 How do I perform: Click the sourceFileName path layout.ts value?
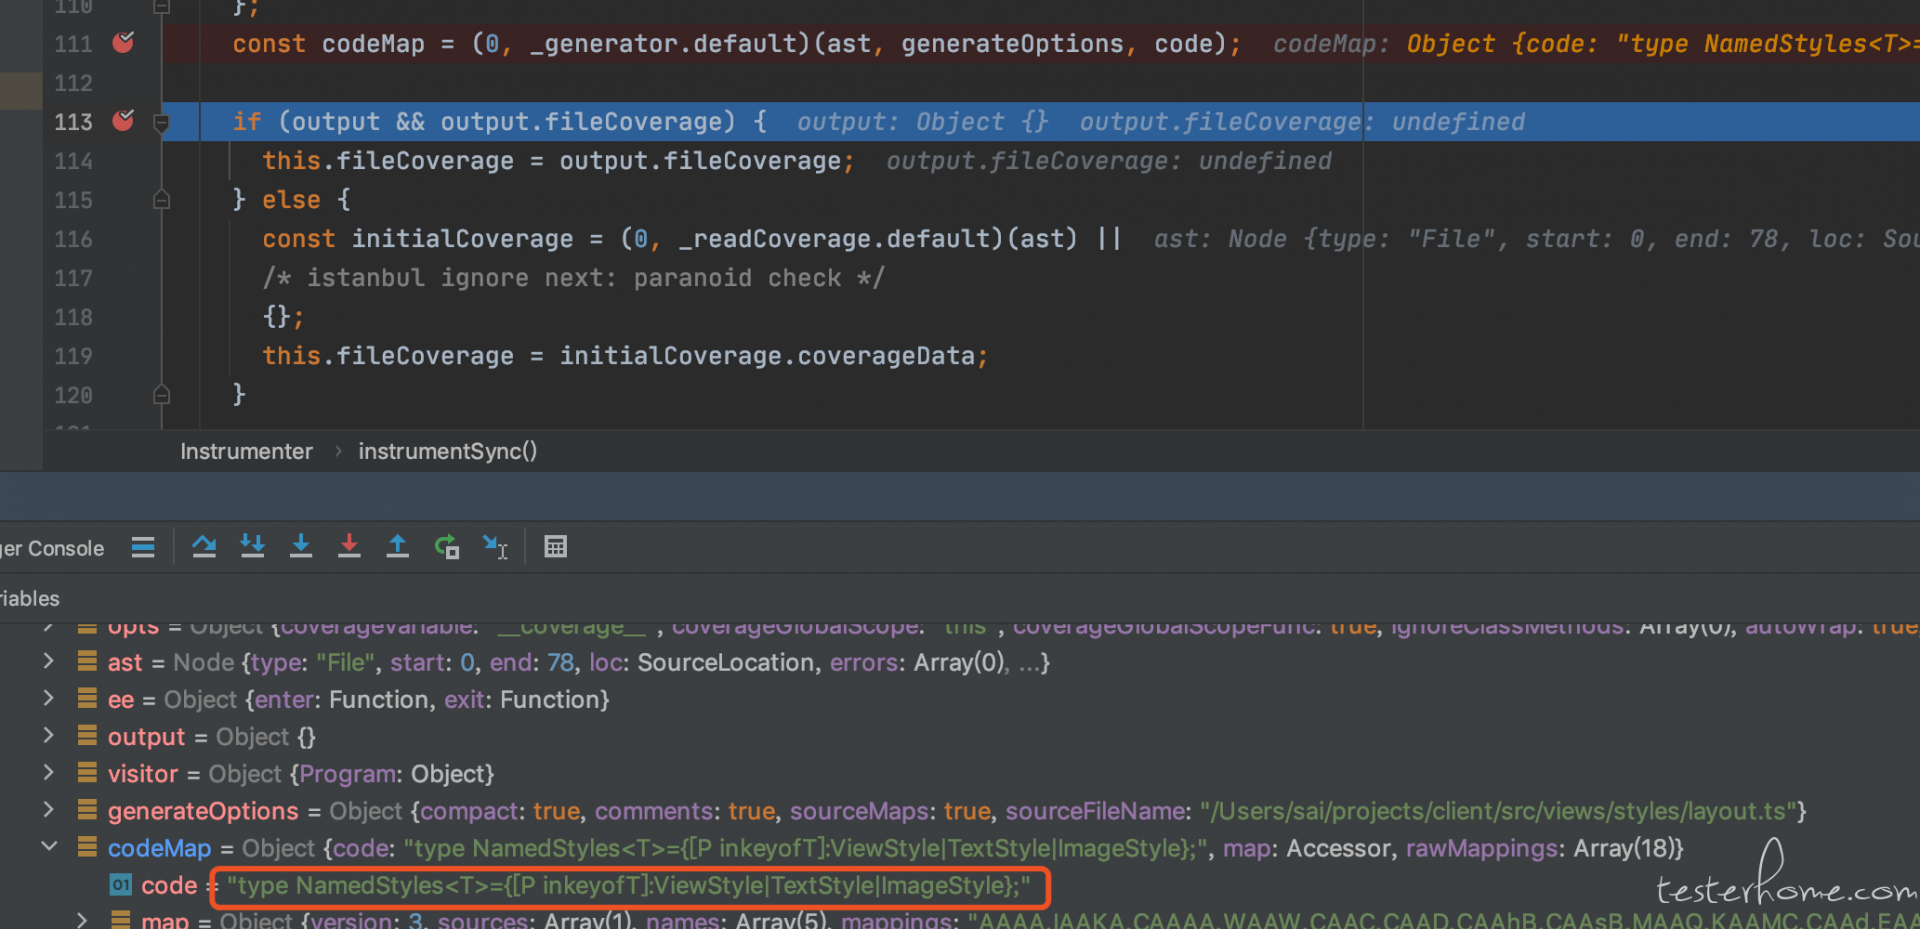click(1498, 811)
